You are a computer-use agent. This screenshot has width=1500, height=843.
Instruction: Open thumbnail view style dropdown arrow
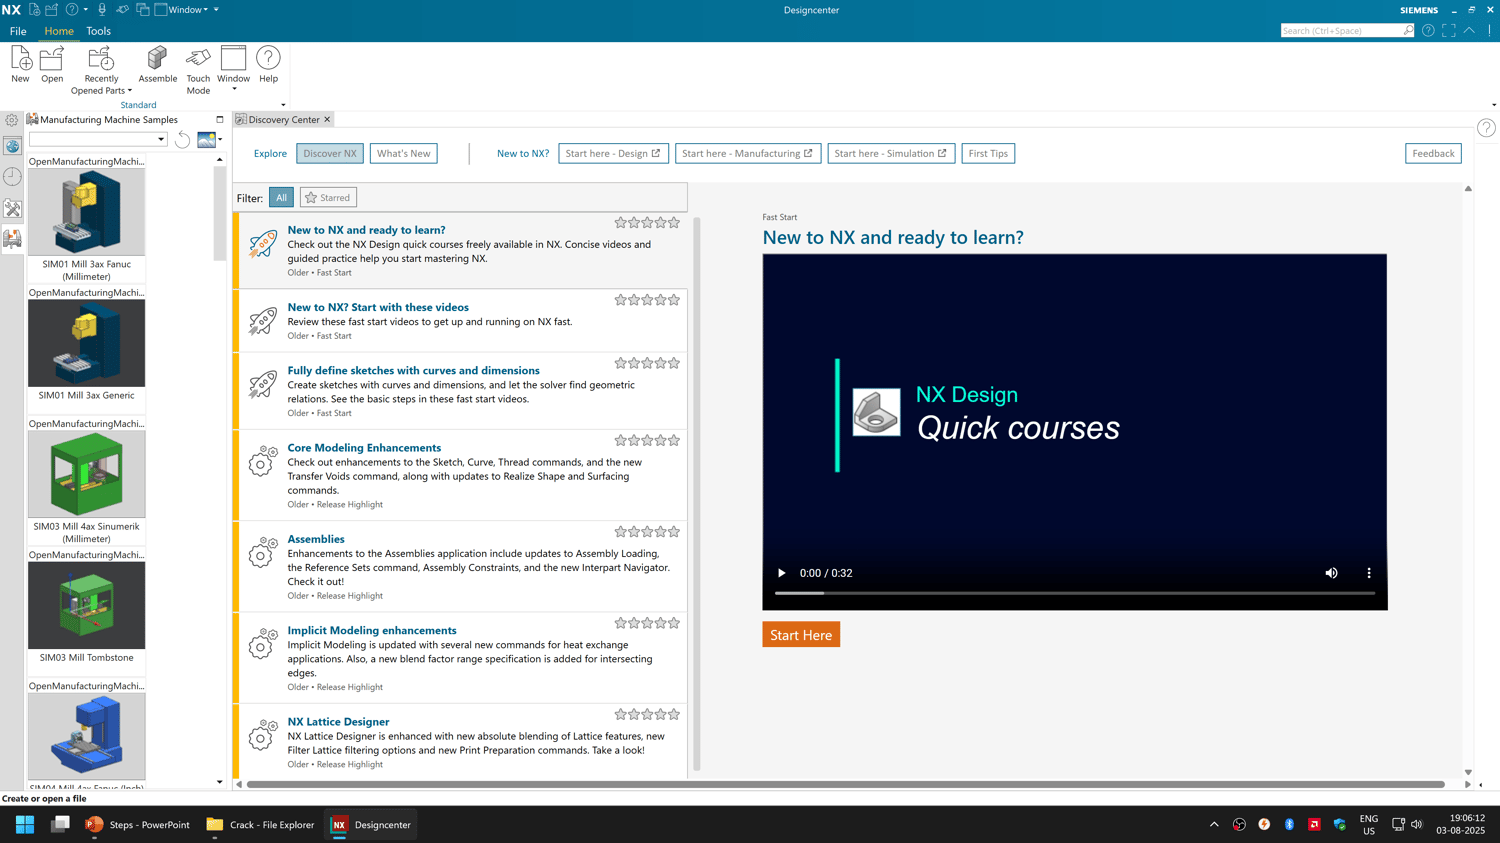(220, 140)
